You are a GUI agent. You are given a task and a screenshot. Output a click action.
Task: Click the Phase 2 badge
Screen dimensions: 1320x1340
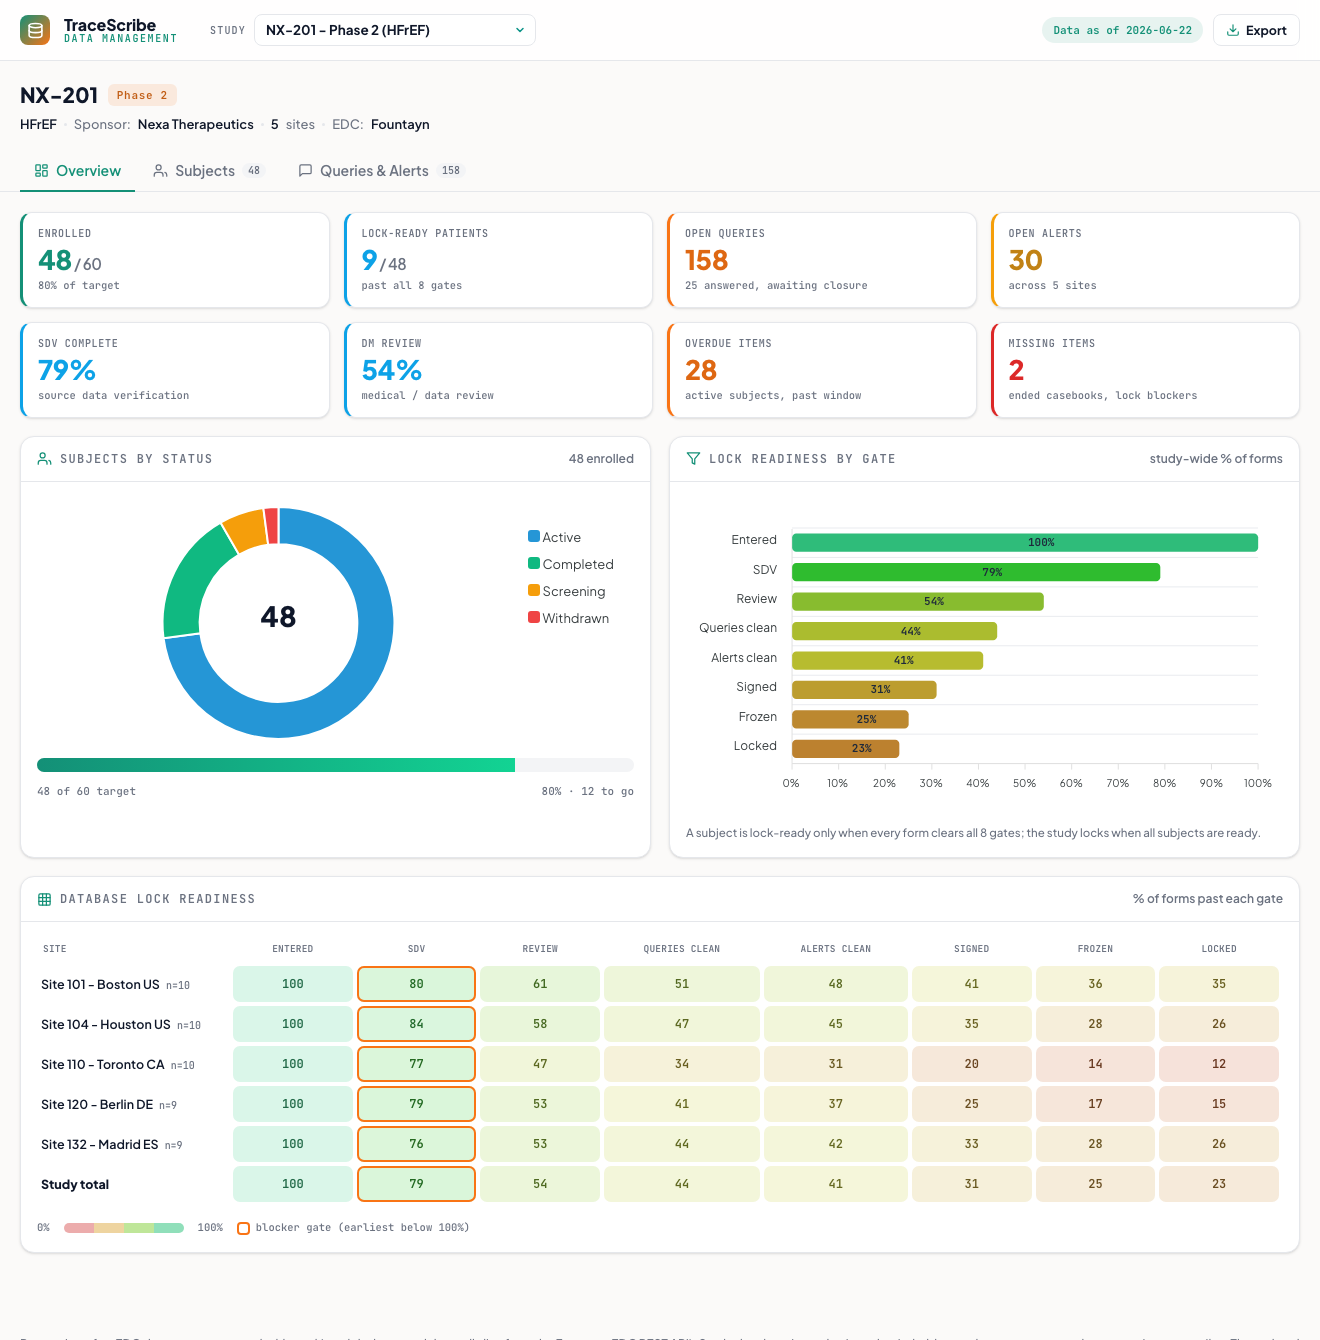click(x=142, y=95)
